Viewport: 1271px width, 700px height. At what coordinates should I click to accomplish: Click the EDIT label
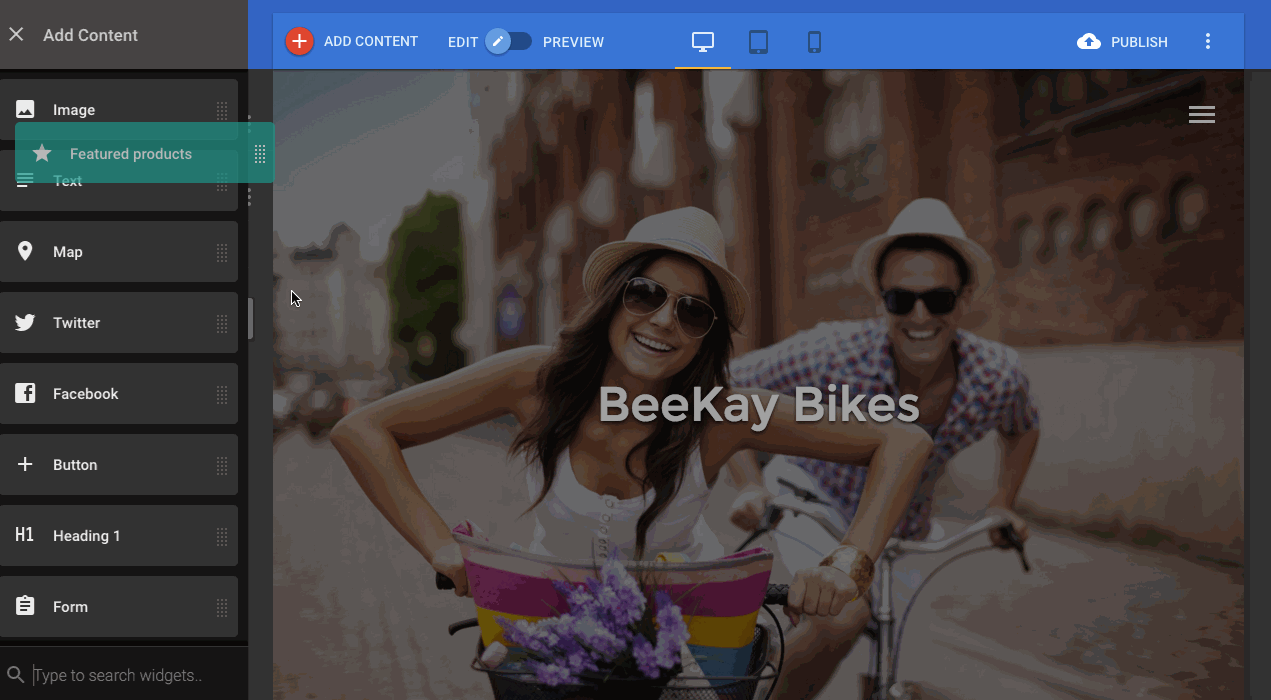[x=463, y=42]
